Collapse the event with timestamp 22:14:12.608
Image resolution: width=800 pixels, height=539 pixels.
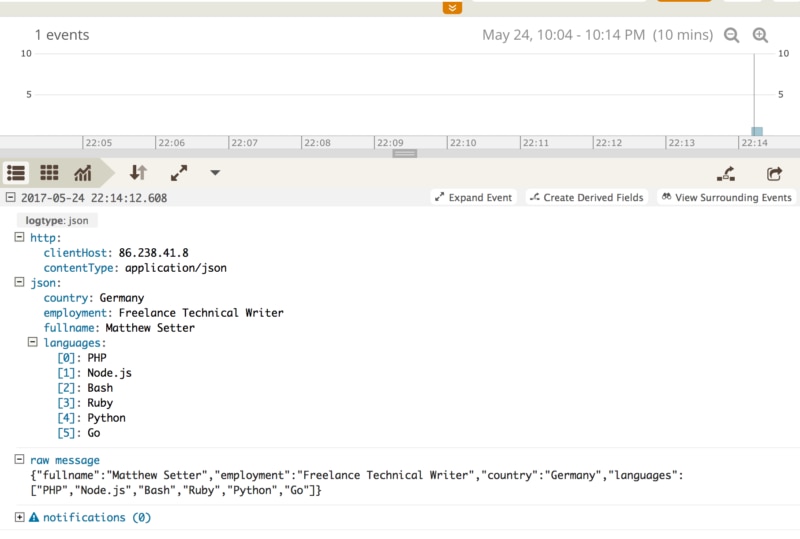pyautogui.click(x=10, y=198)
